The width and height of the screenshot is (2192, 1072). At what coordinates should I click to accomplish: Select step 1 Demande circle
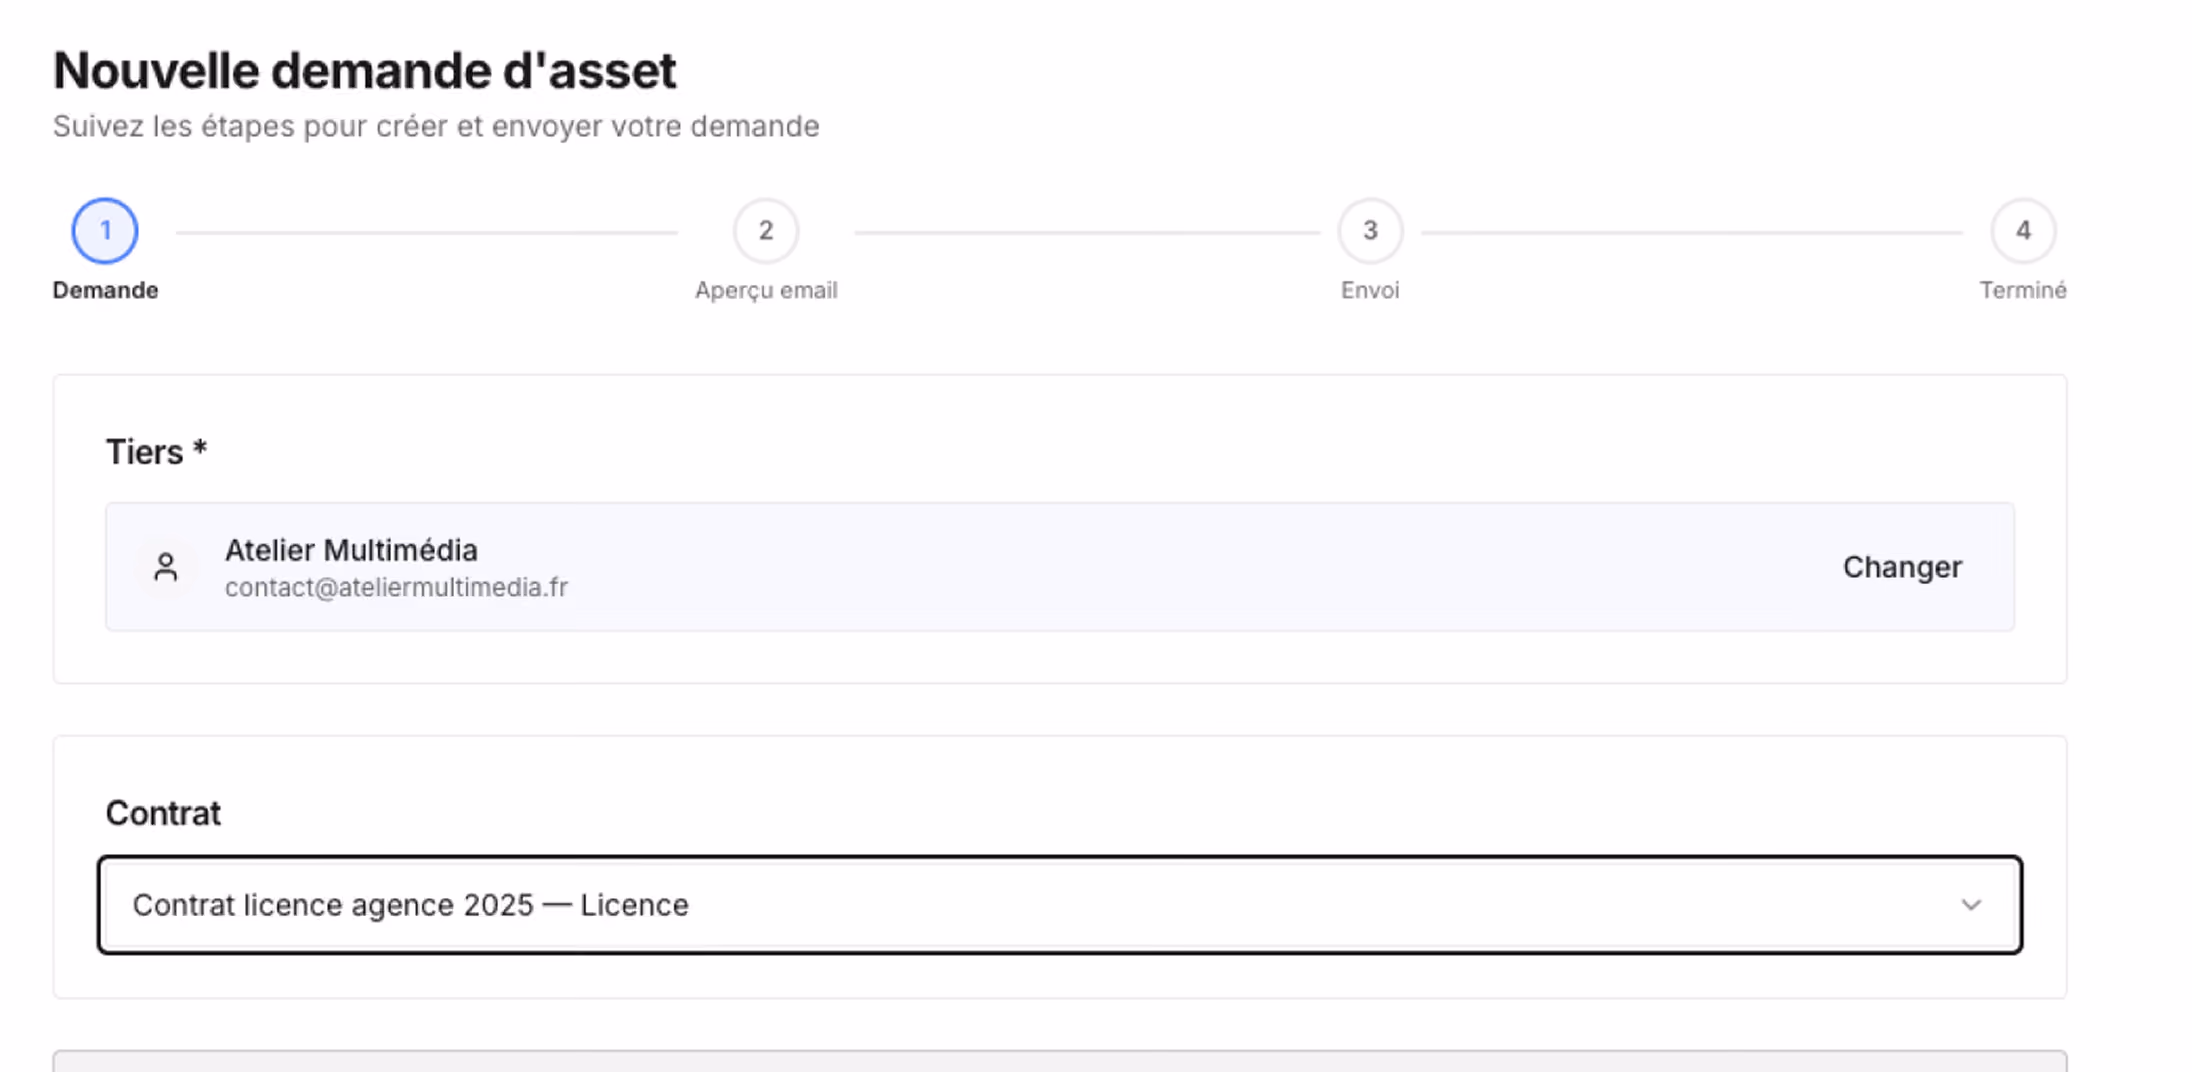pyautogui.click(x=105, y=231)
